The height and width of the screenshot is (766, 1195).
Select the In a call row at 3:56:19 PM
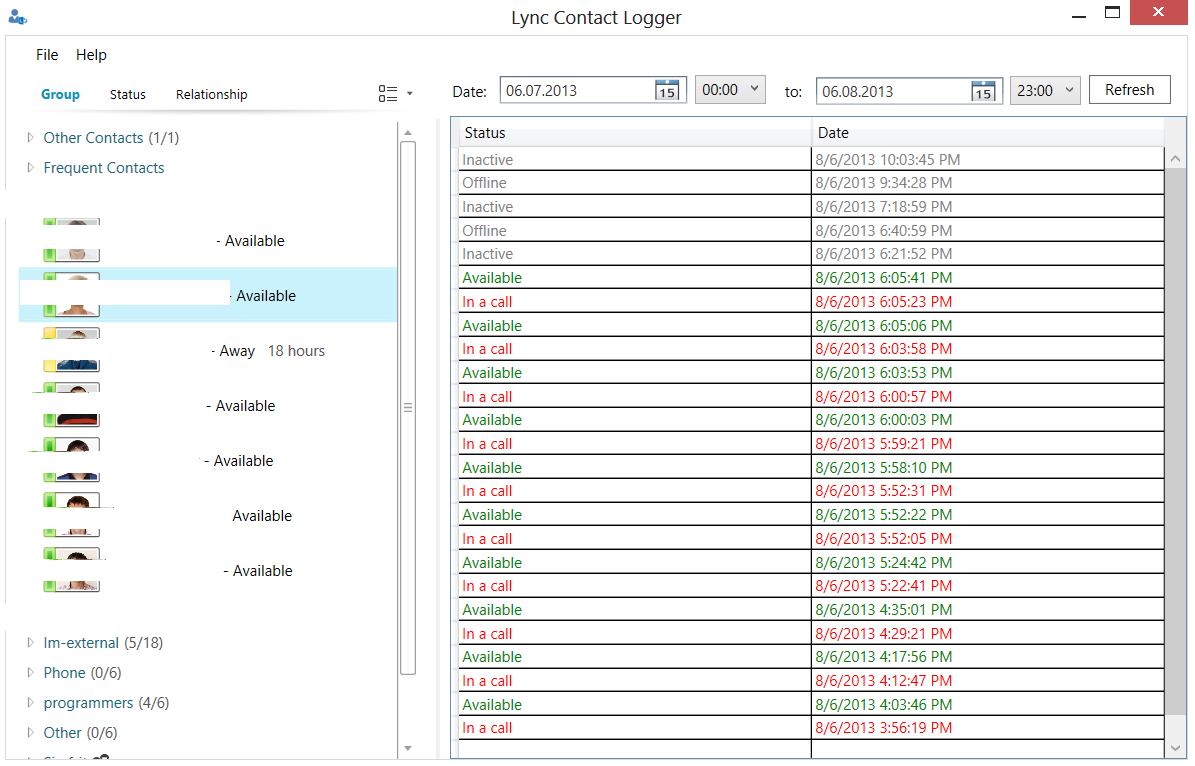coord(811,728)
